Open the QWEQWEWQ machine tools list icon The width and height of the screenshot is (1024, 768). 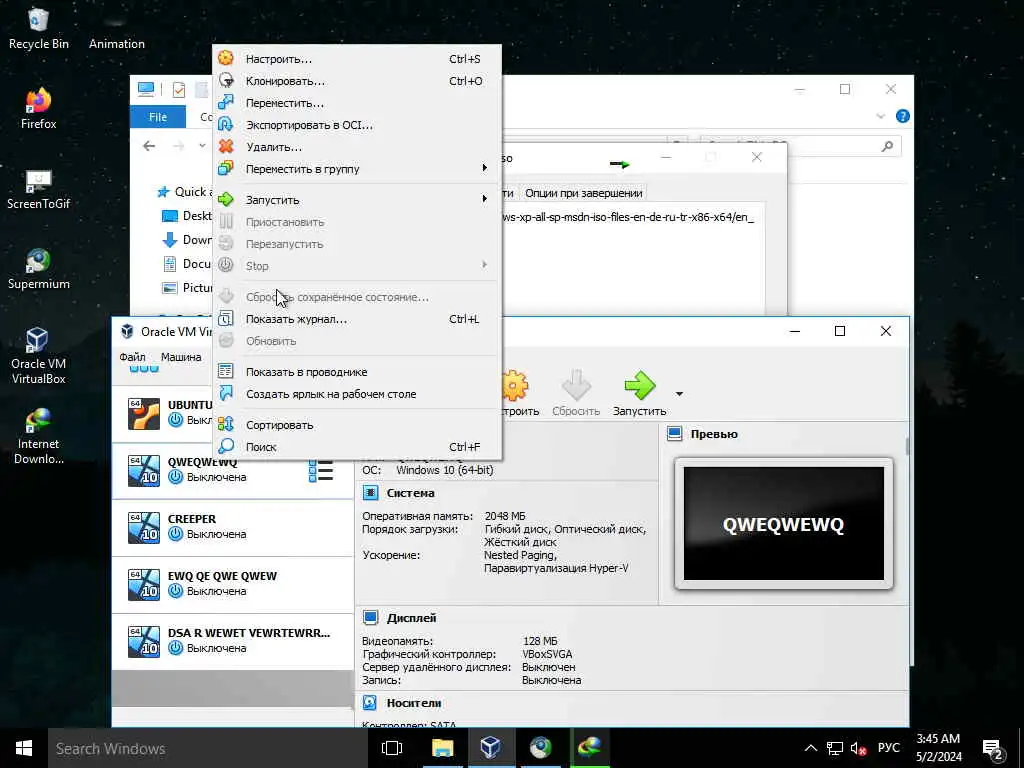321,470
